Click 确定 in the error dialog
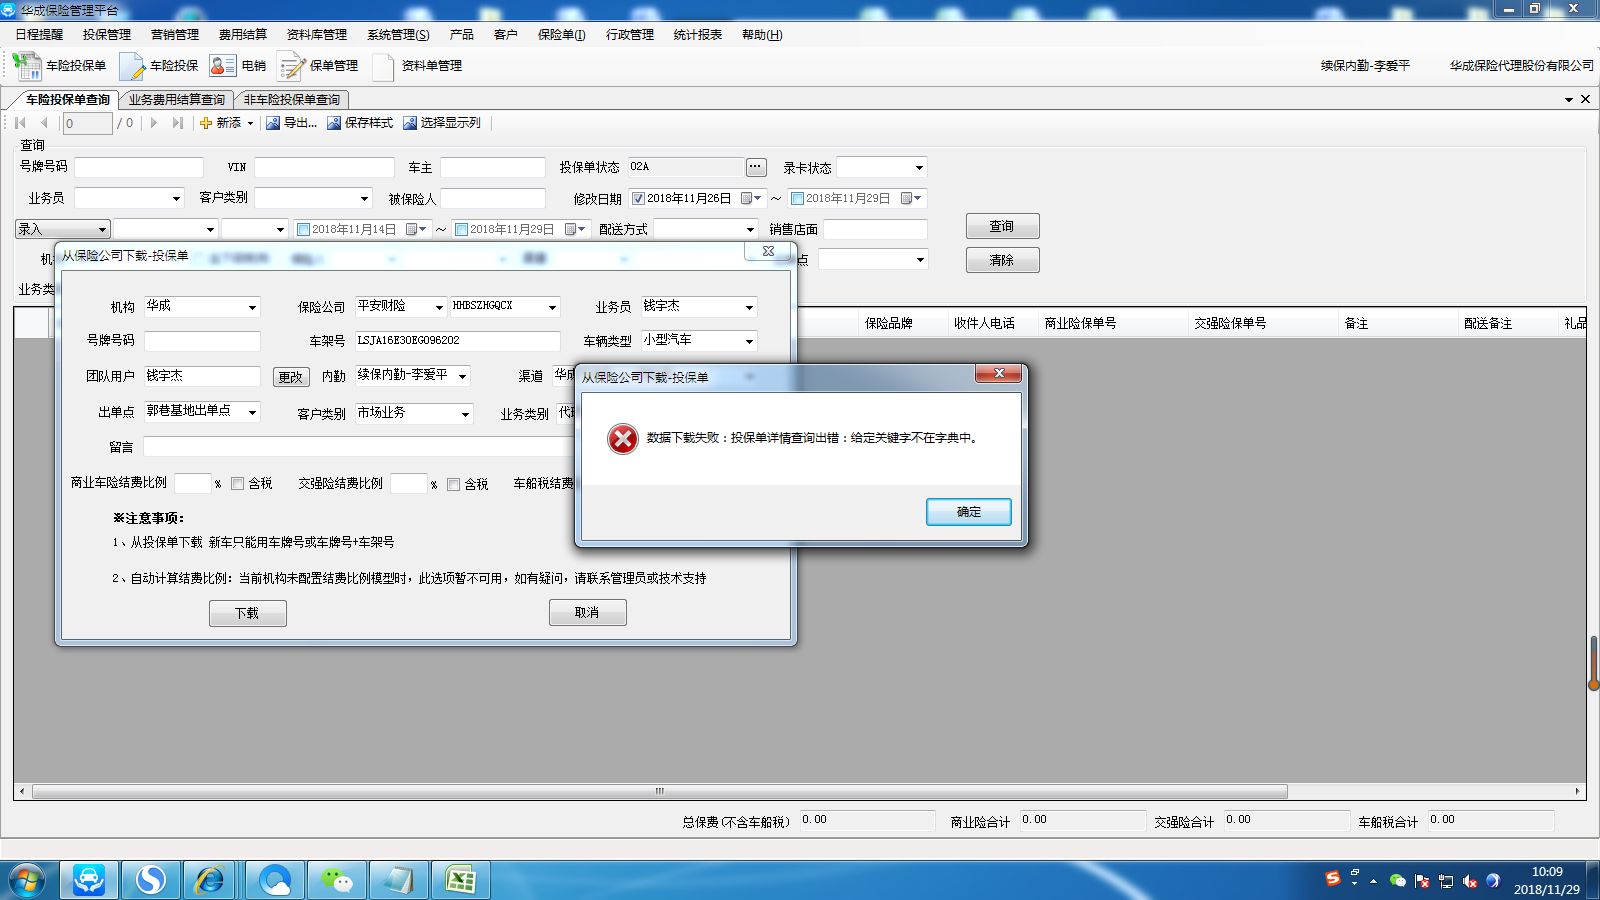 [969, 512]
